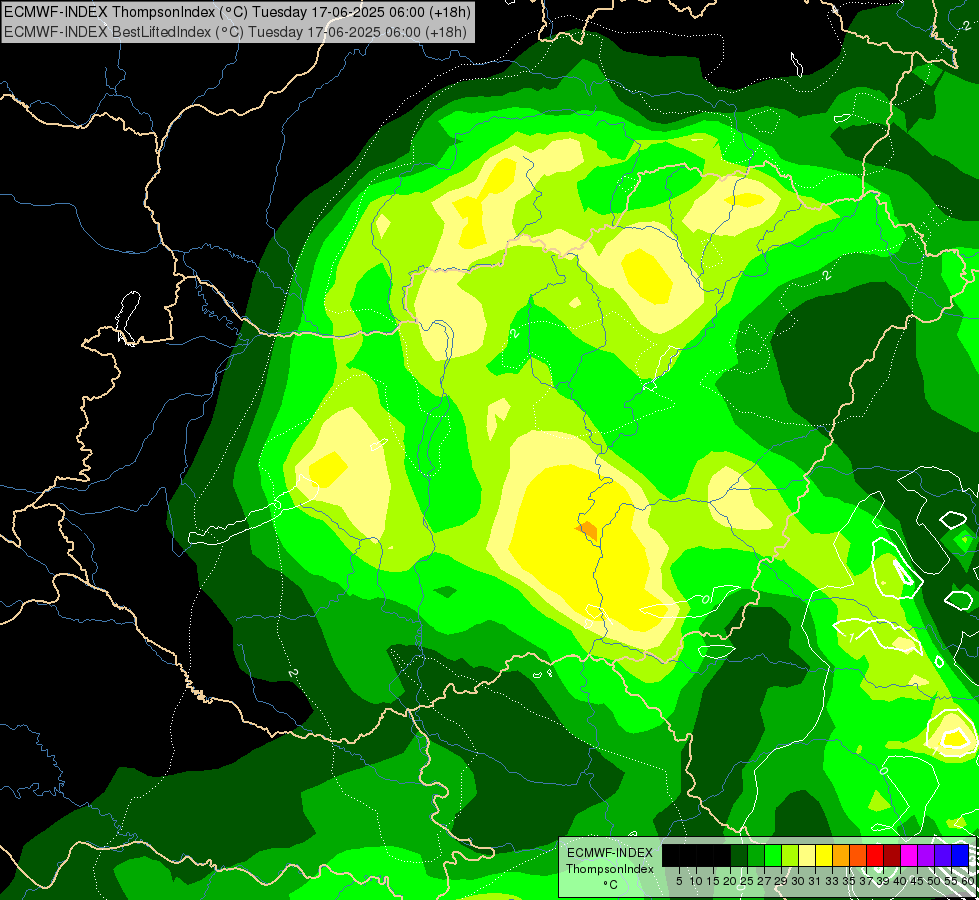Select the red 37–39 legend swatch

pyautogui.click(x=875, y=855)
